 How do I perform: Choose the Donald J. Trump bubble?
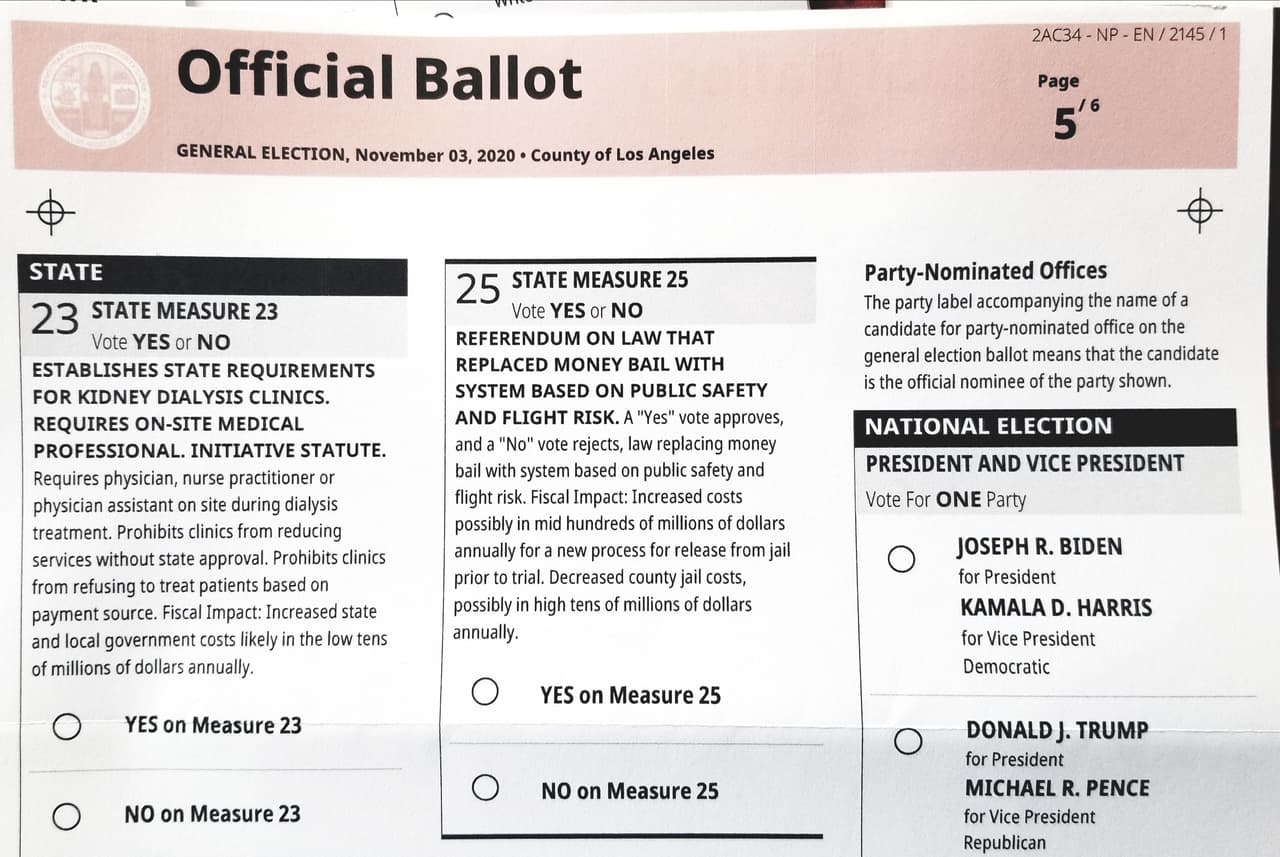pos(907,741)
